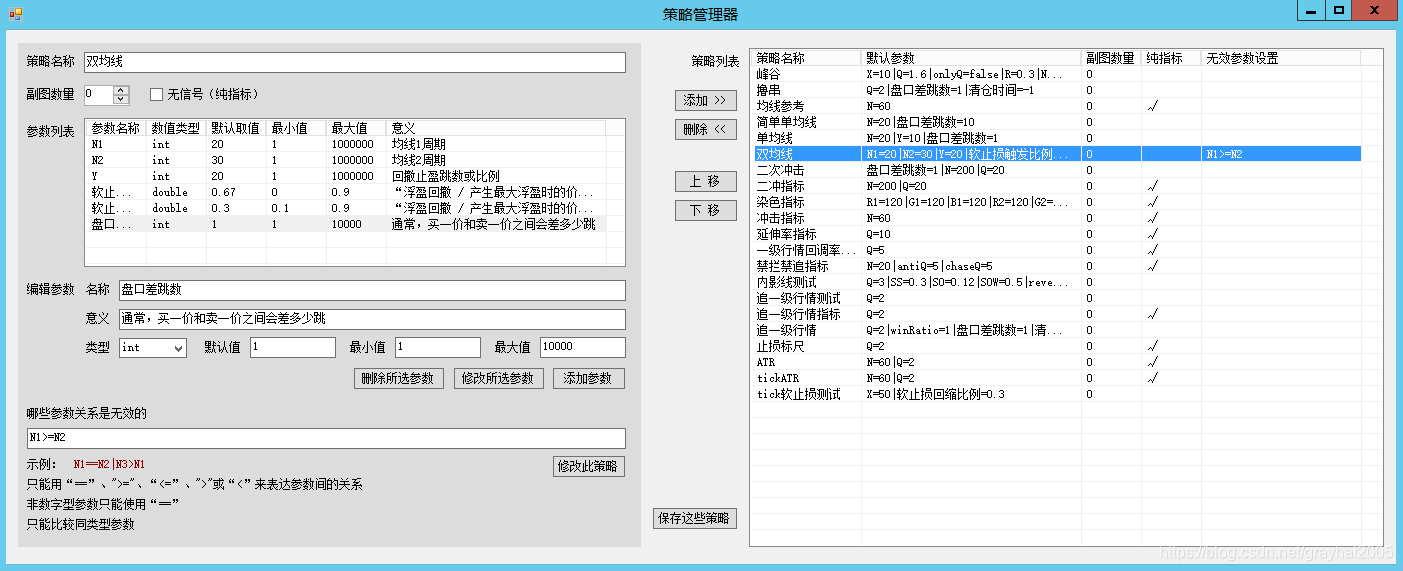Click the 添加 >> button
Image resolution: width=1403 pixels, height=571 pixels.
(705, 100)
